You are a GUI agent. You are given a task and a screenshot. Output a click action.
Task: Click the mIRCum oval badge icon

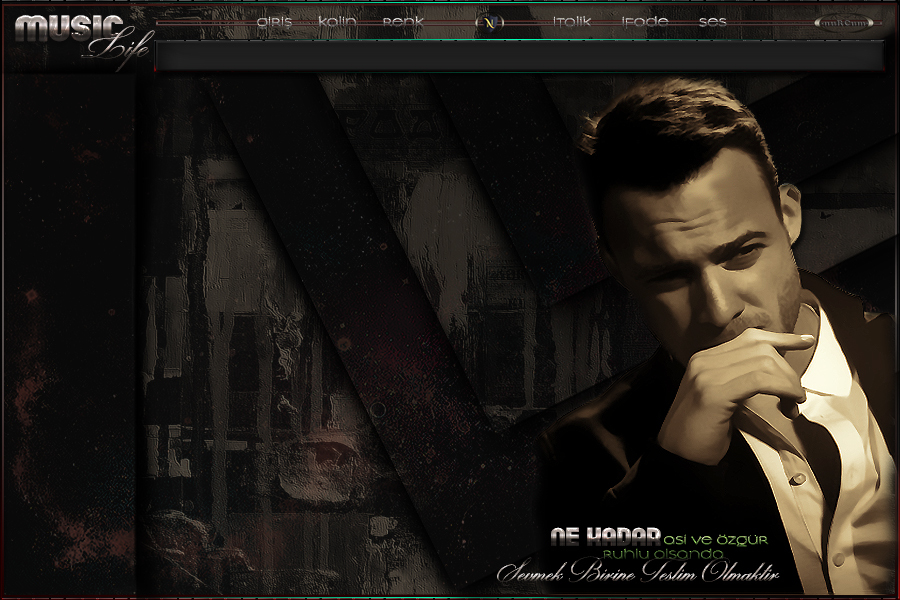pyautogui.click(x=843, y=22)
